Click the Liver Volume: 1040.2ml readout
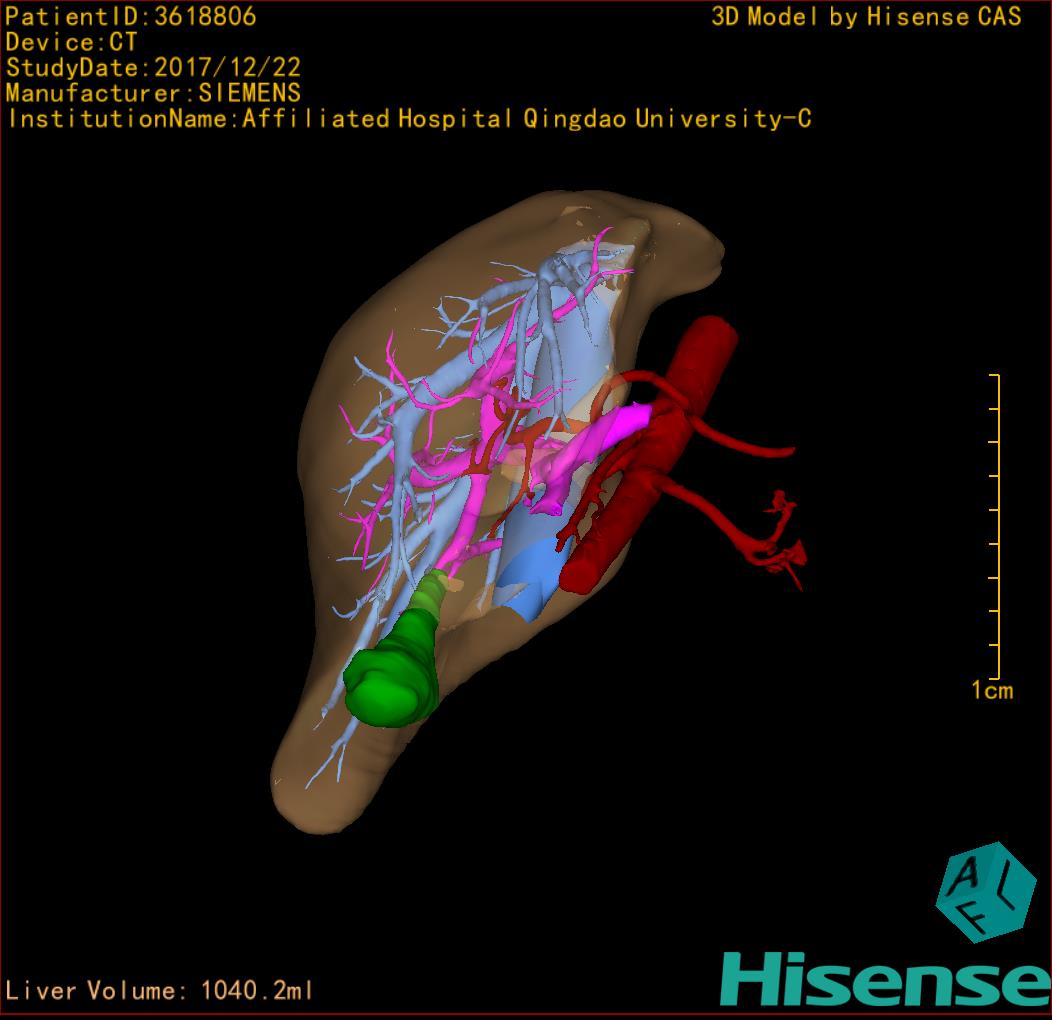This screenshot has height=1020, width=1052. click(x=158, y=990)
